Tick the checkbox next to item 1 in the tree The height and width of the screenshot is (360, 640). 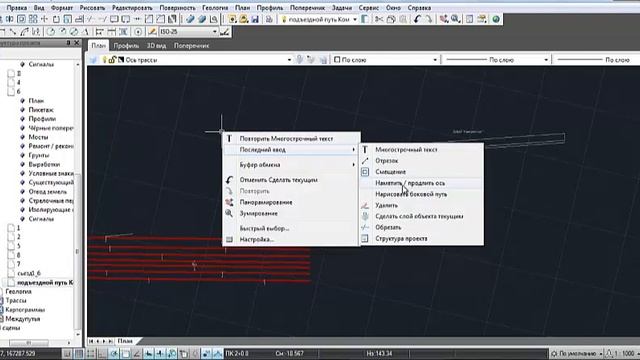[11, 228]
